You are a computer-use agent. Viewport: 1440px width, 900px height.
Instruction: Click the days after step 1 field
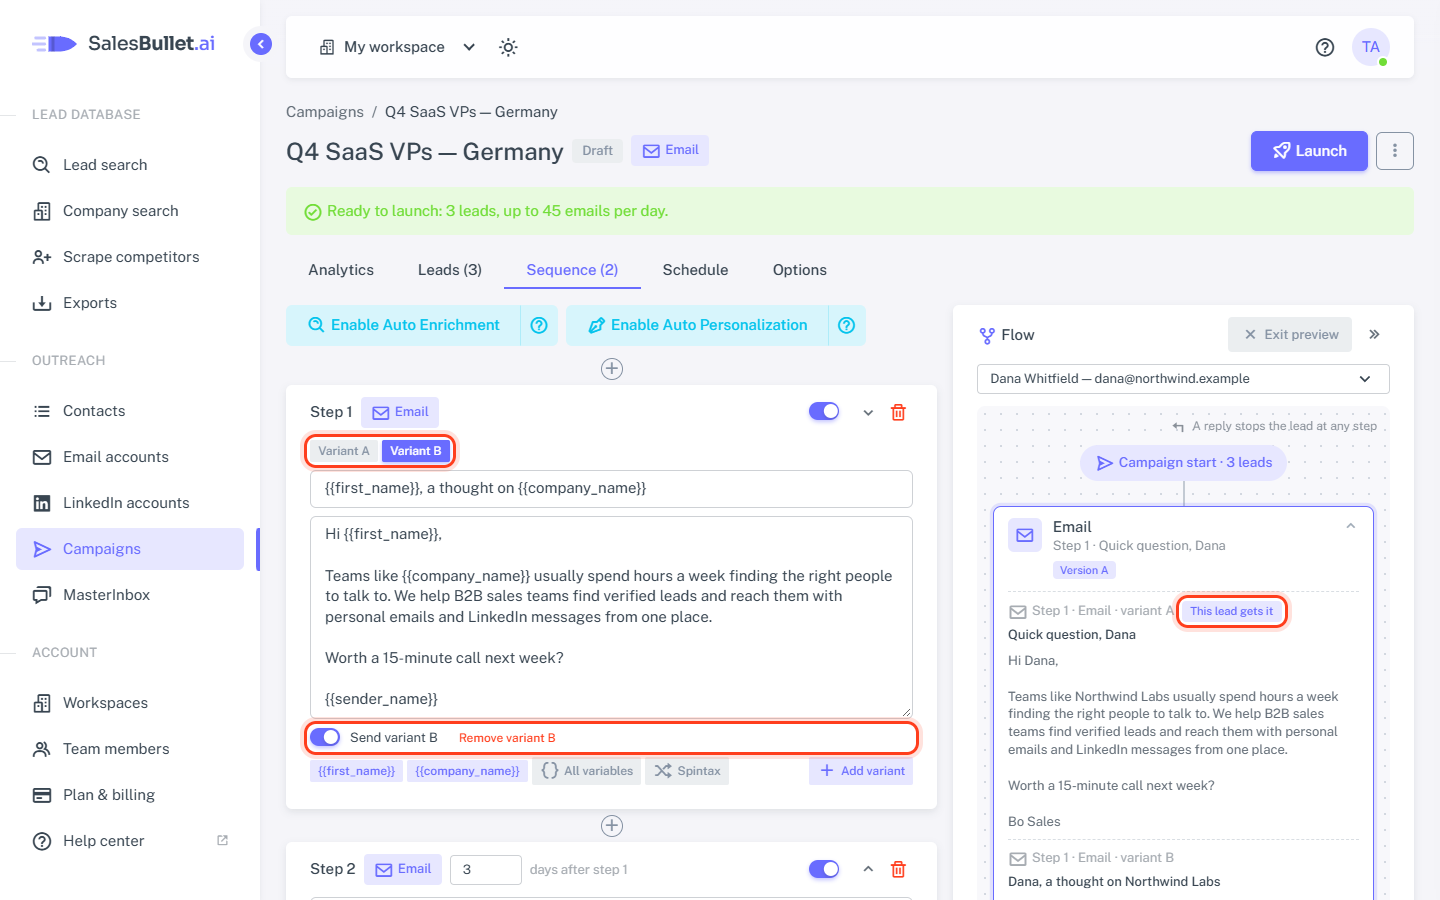486,870
